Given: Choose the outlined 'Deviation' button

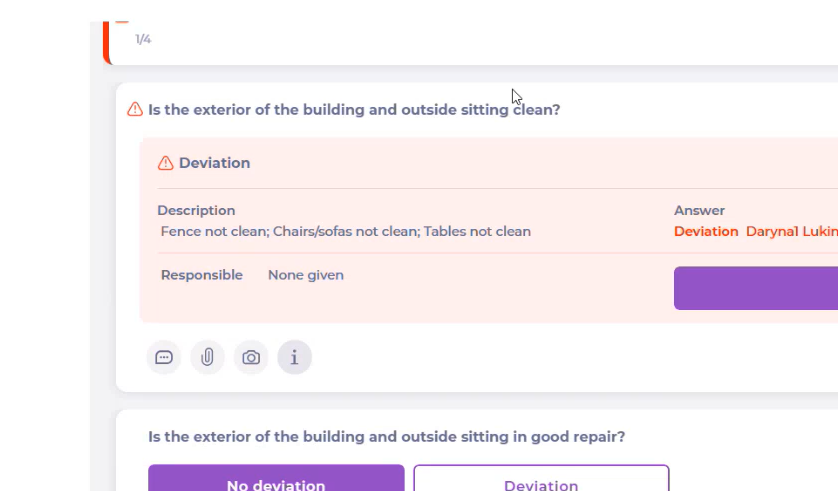Looking at the screenshot, I should [x=541, y=480].
